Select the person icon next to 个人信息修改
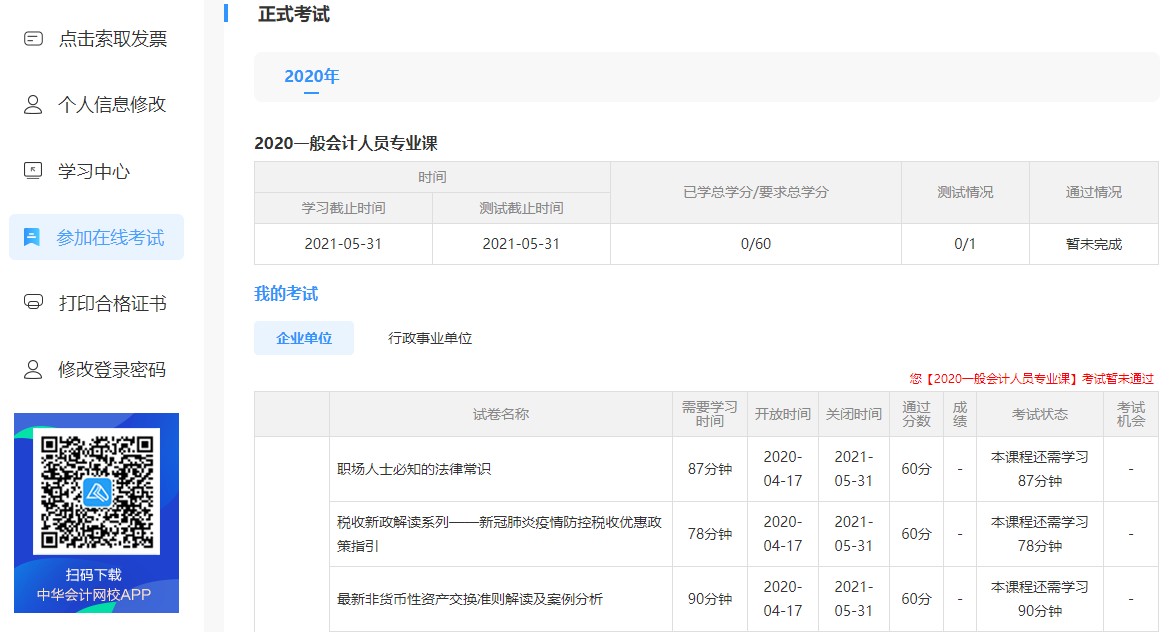1175x632 pixels. [31, 104]
